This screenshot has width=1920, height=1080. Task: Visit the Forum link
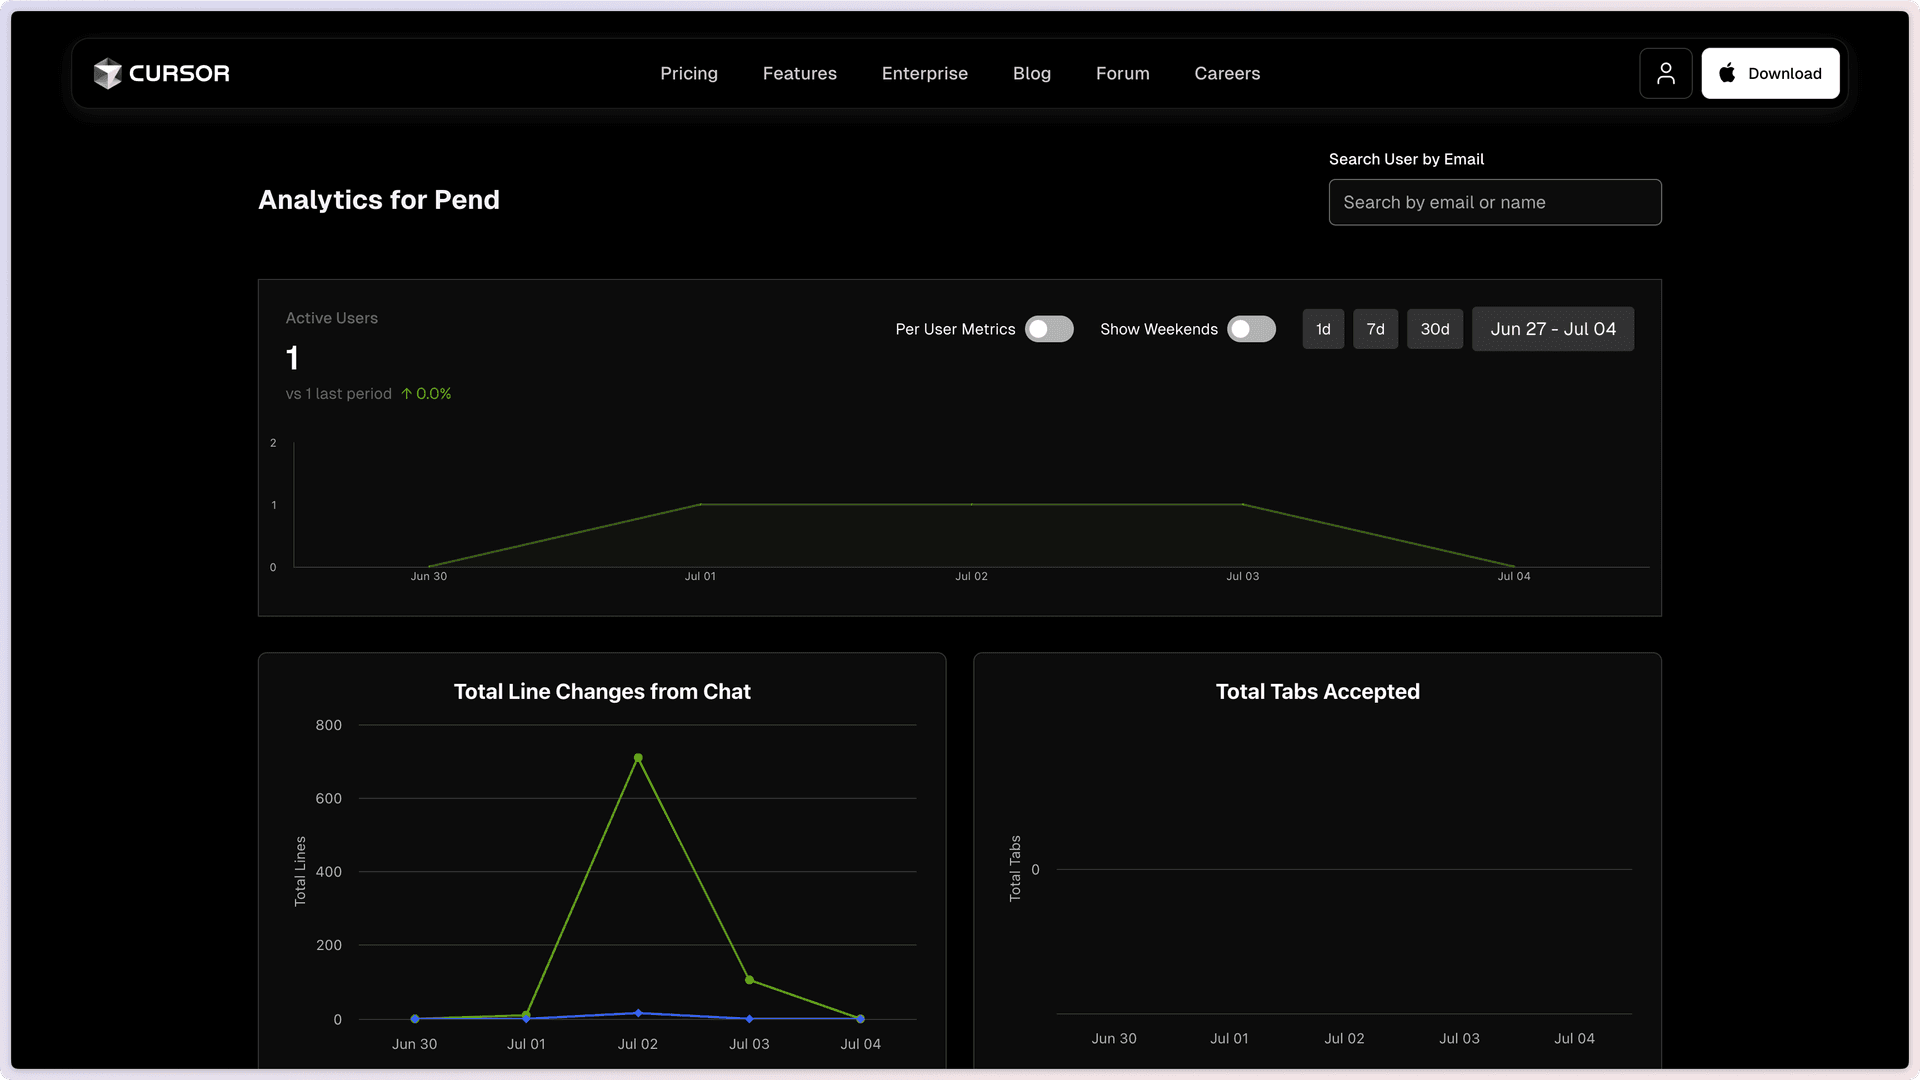click(1122, 73)
